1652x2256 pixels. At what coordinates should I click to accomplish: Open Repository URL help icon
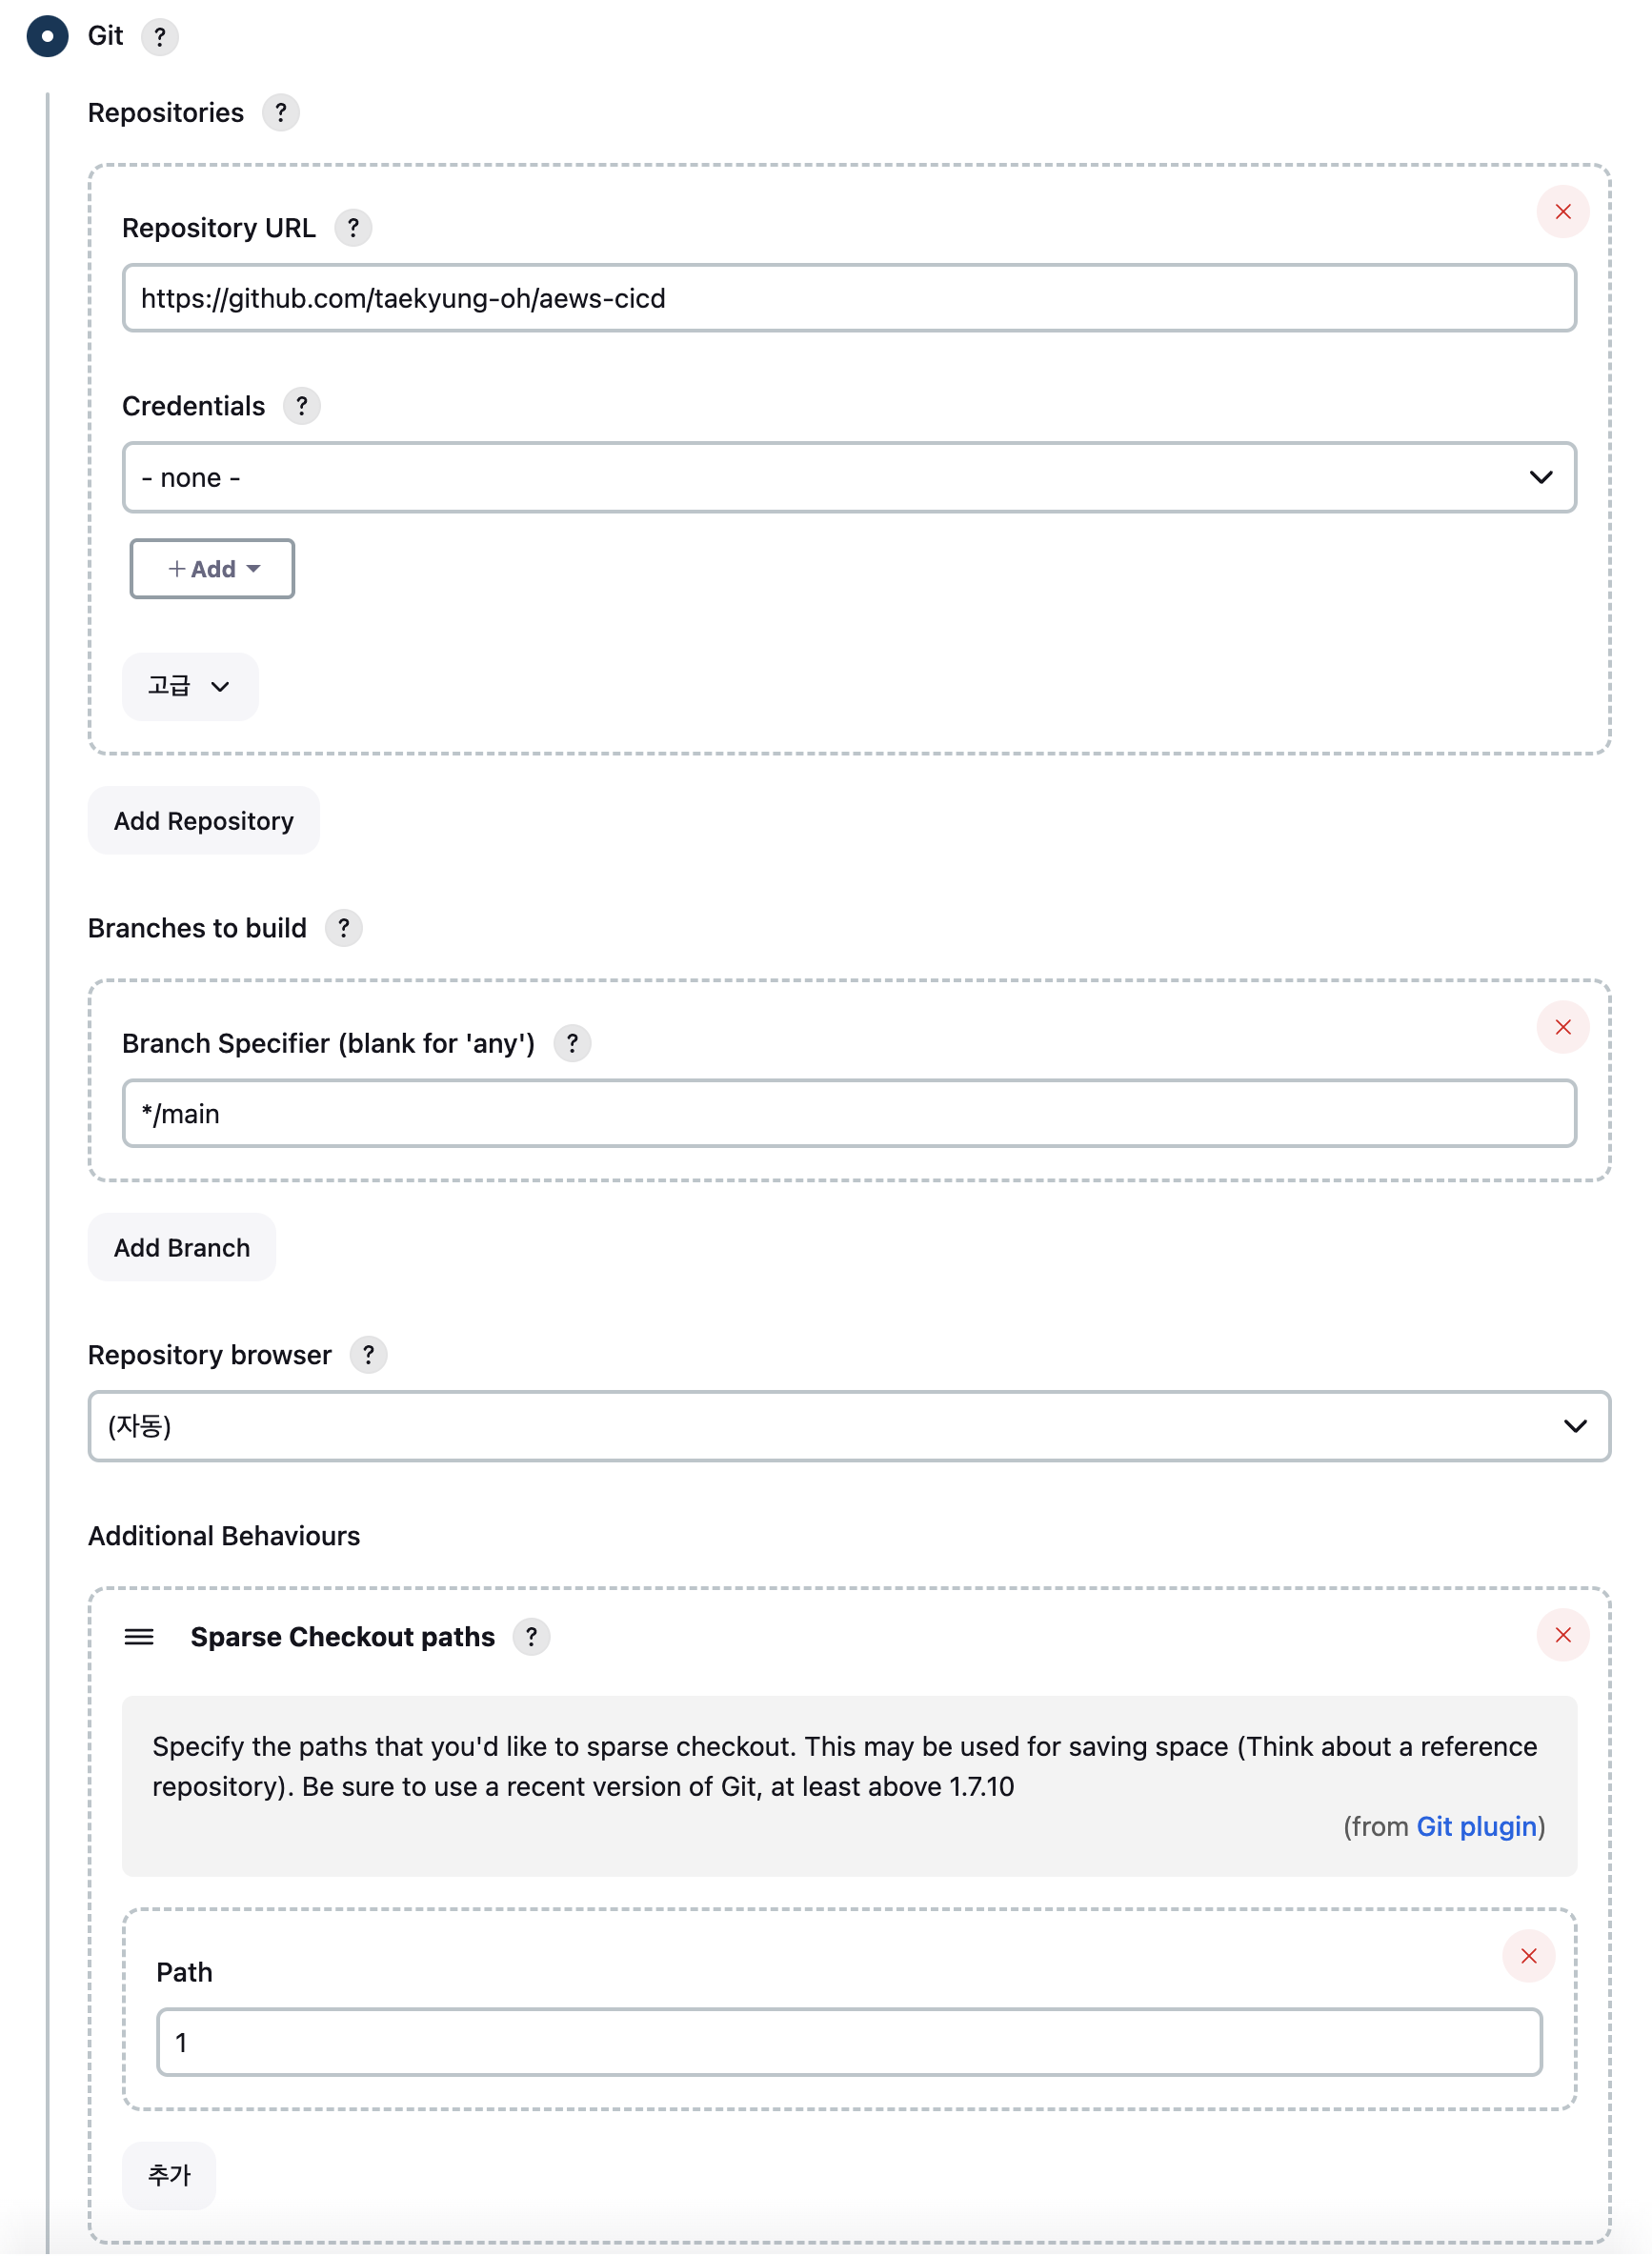(353, 228)
